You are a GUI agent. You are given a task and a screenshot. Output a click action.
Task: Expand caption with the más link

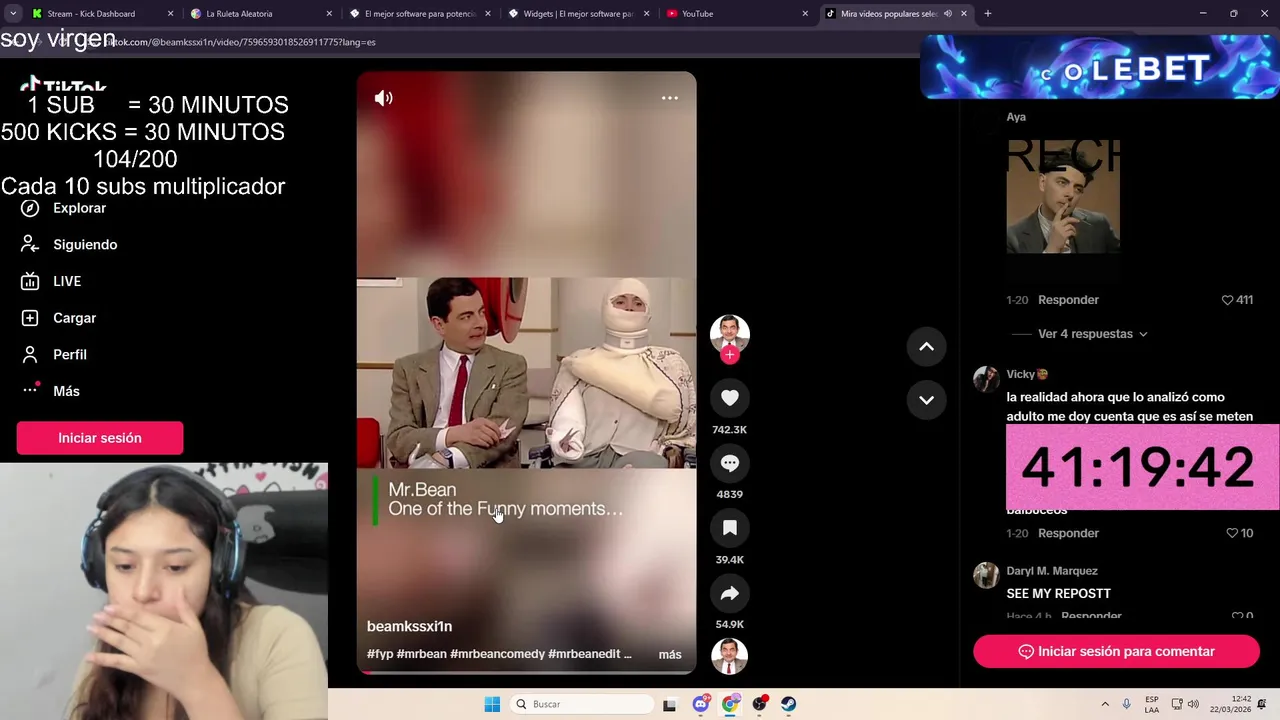point(670,654)
